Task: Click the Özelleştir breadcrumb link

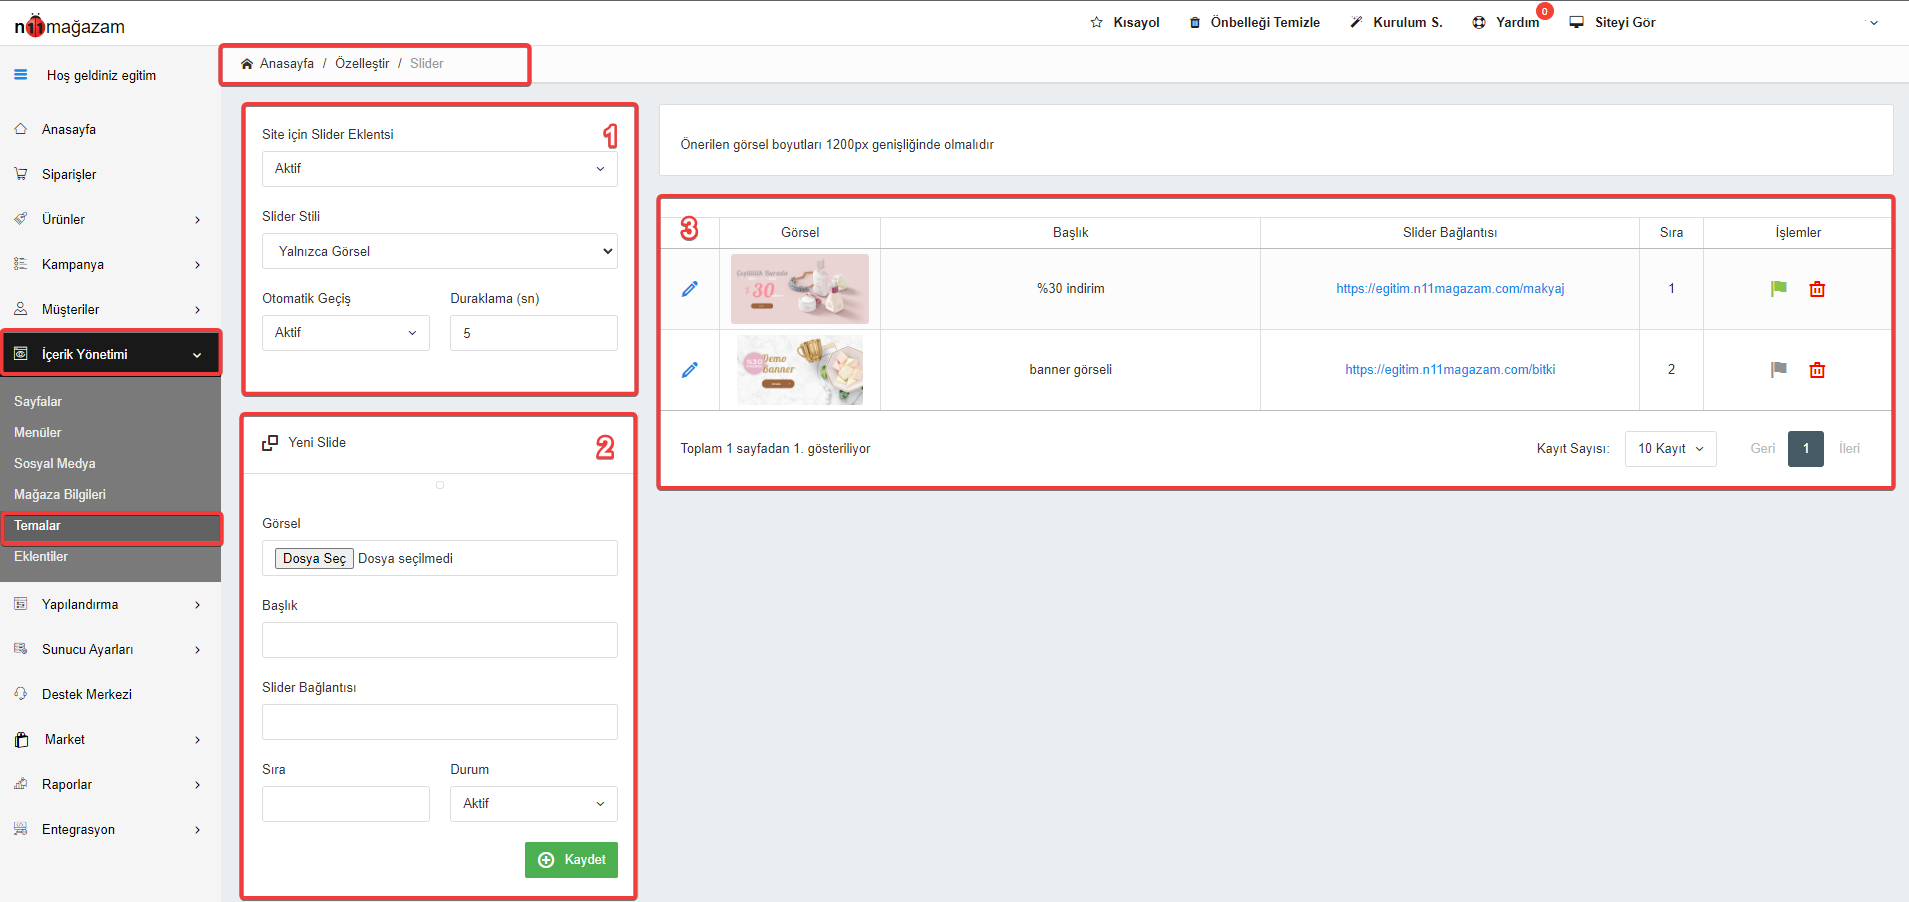Action: coord(362,63)
